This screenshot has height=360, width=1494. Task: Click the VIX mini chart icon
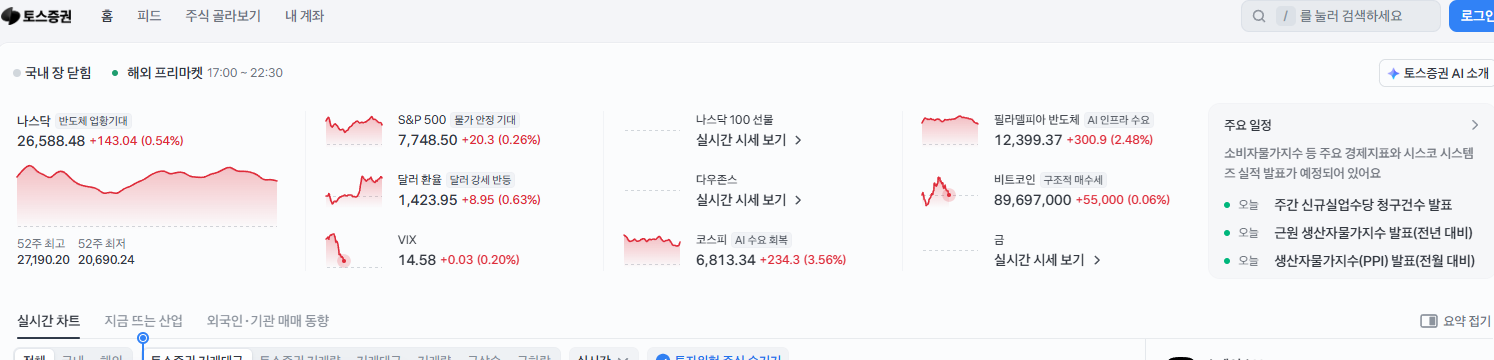354,250
